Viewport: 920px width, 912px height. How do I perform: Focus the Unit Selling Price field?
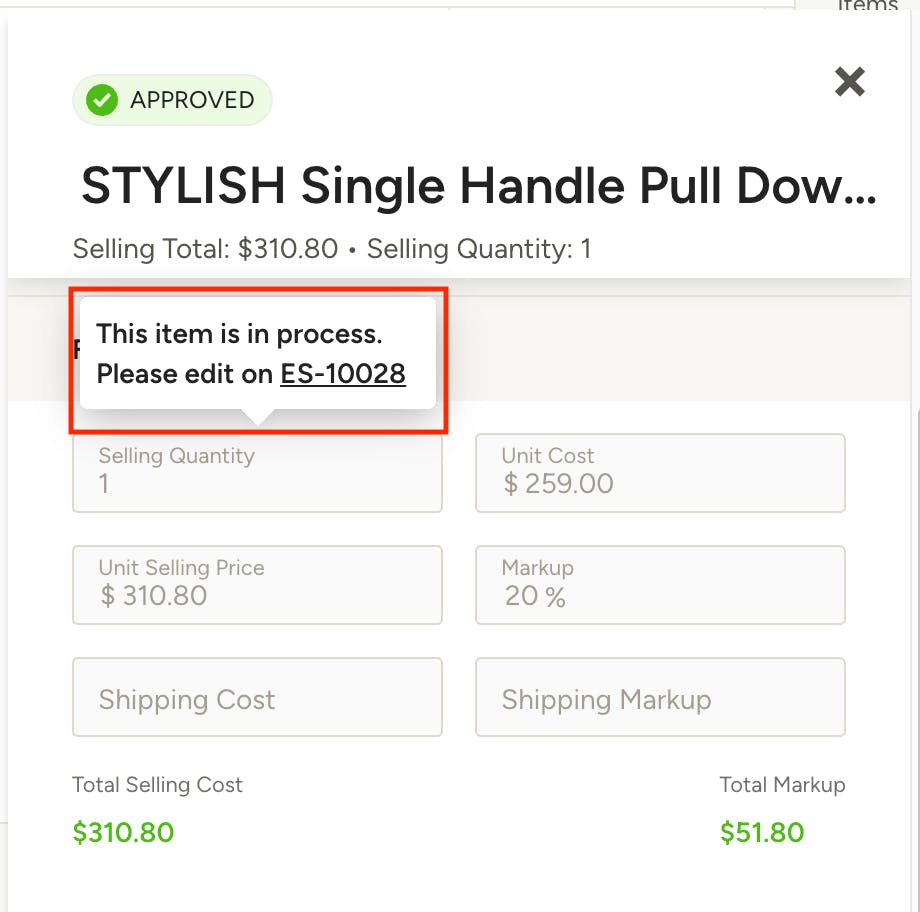click(x=257, y=585)
